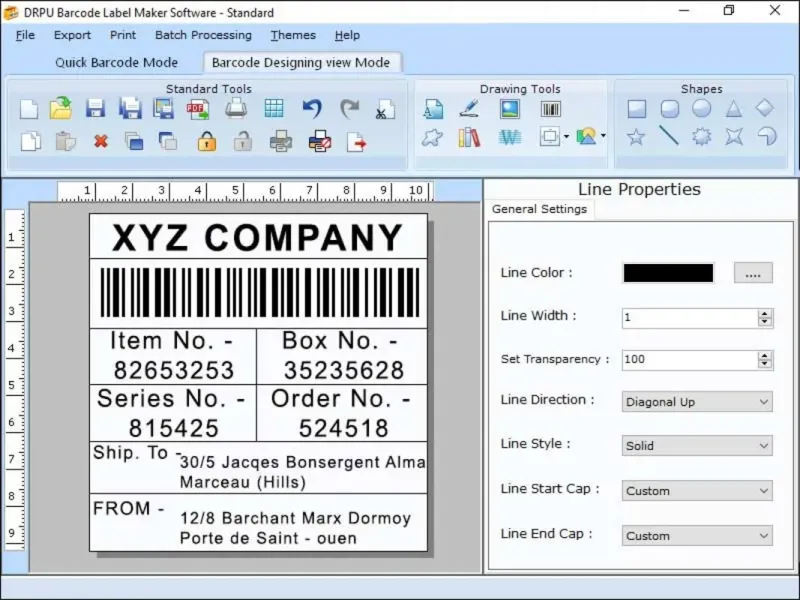The height and width of the screenshot is (600, 800).
Task: Click the printer with red no-sign icon
Action: (x=320, y=141)
